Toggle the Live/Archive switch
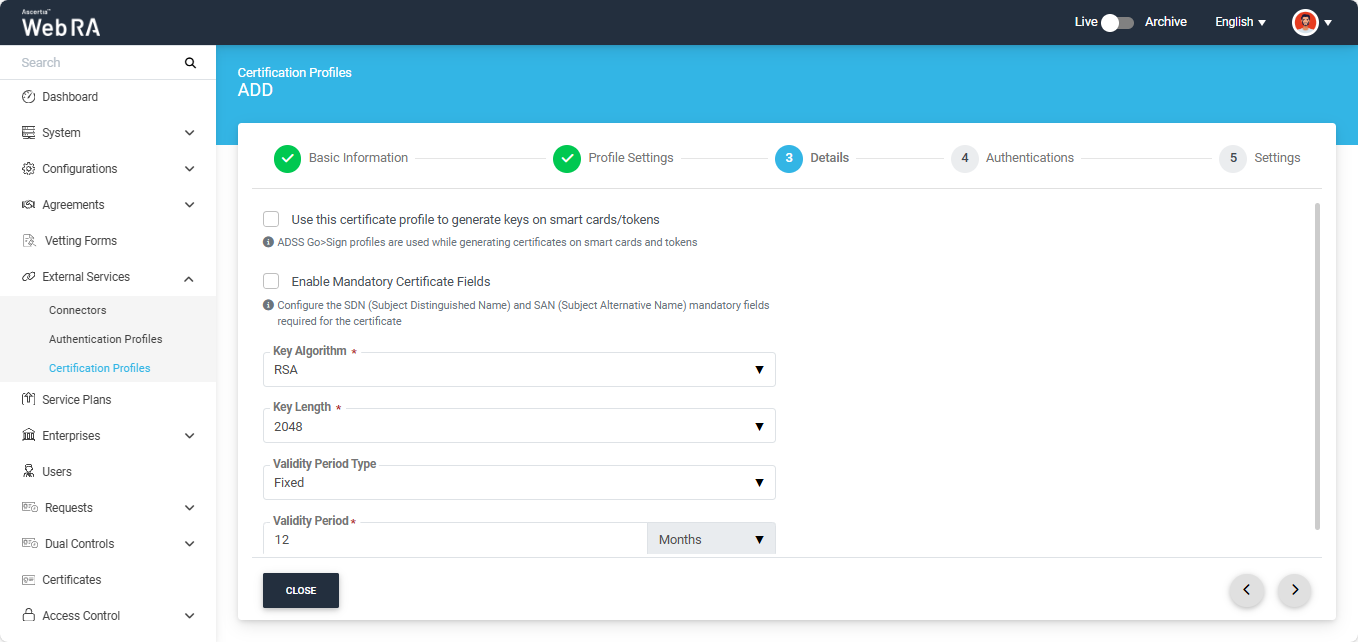The image size is (1358, 642). click(1117, 22)
